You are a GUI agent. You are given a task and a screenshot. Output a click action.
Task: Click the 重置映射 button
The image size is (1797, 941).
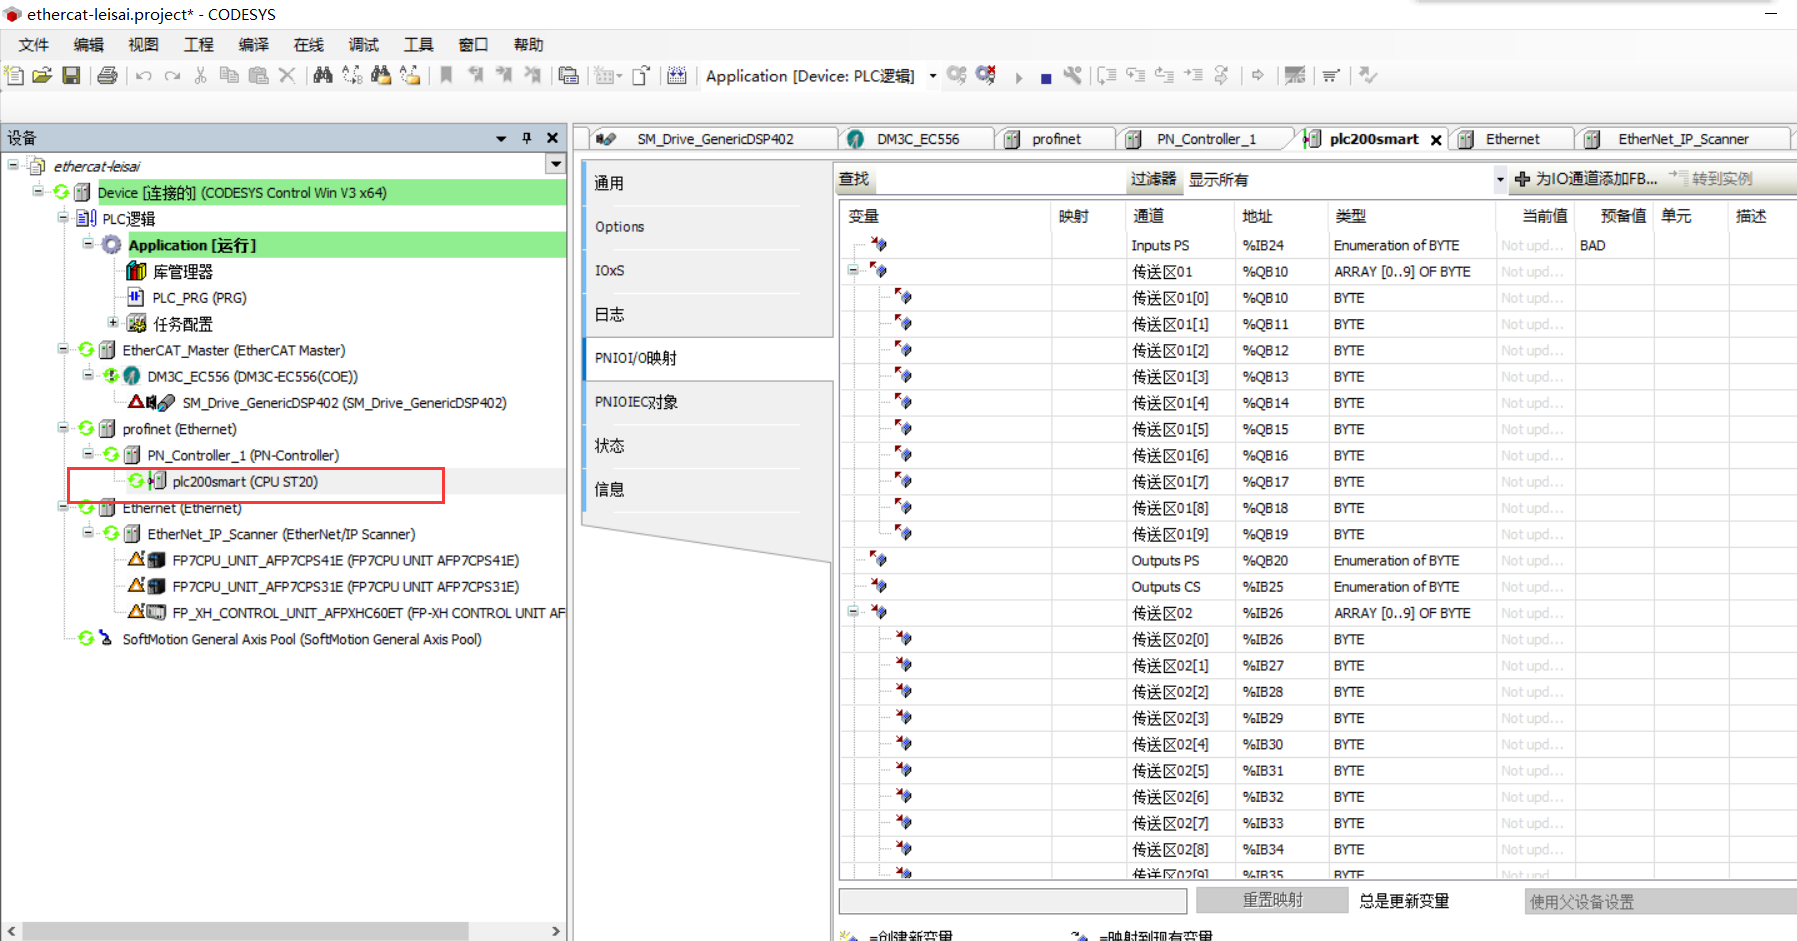(1272, 900)
